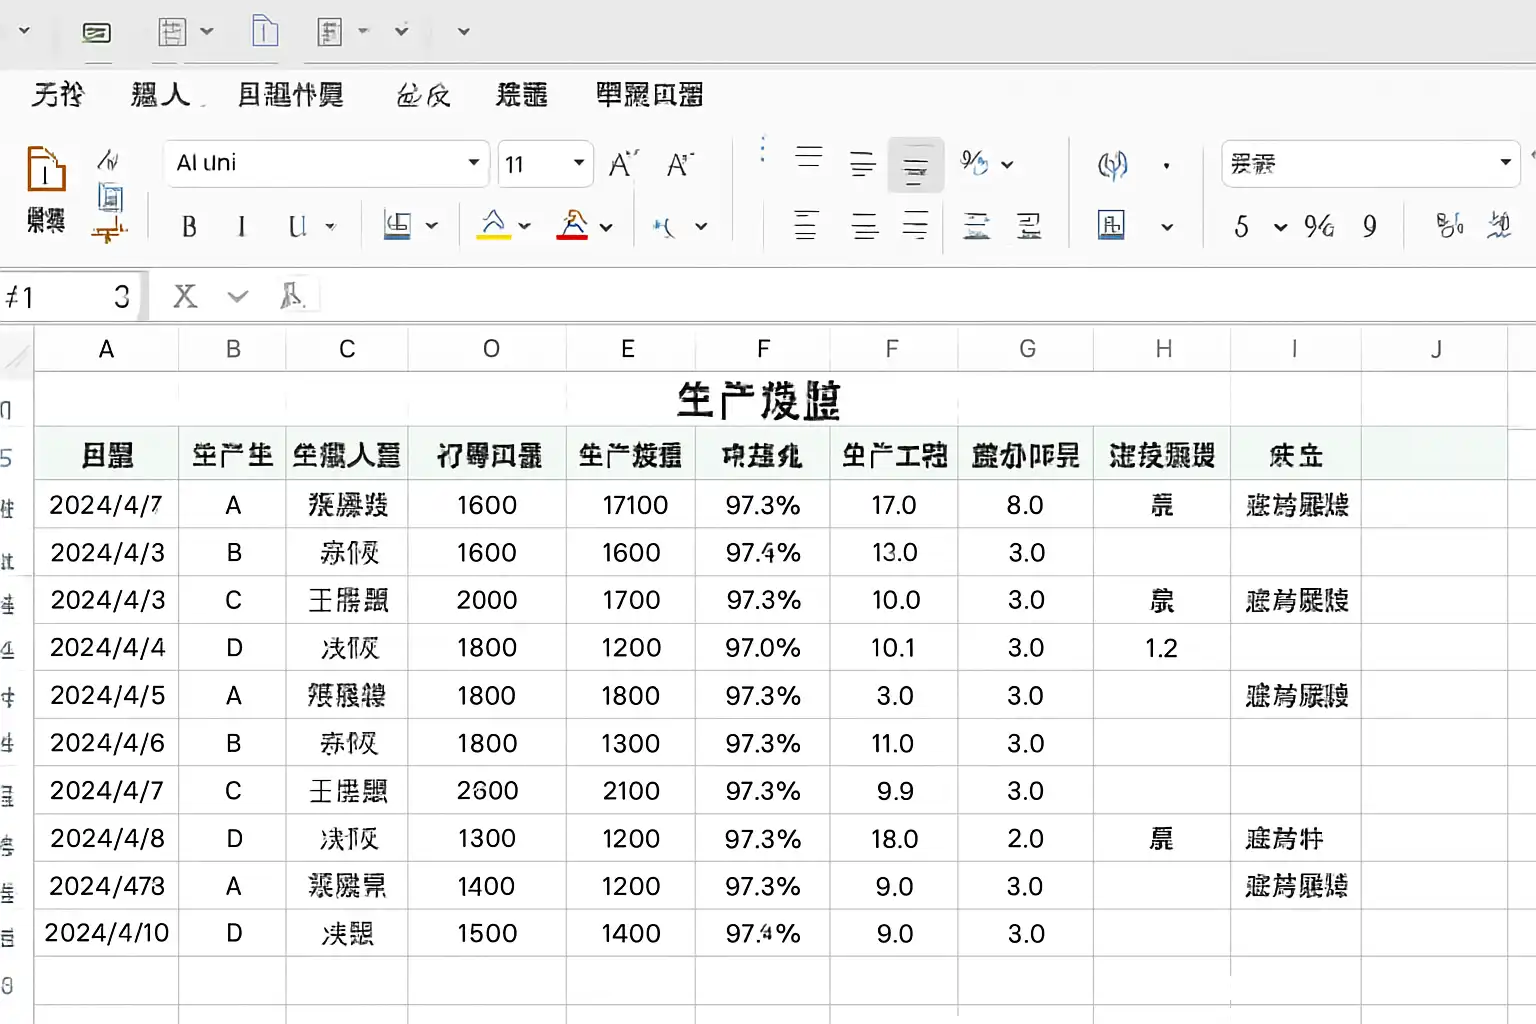Click the increase font size icon
Screen dimensions: 1536x1024
[623, 164]
